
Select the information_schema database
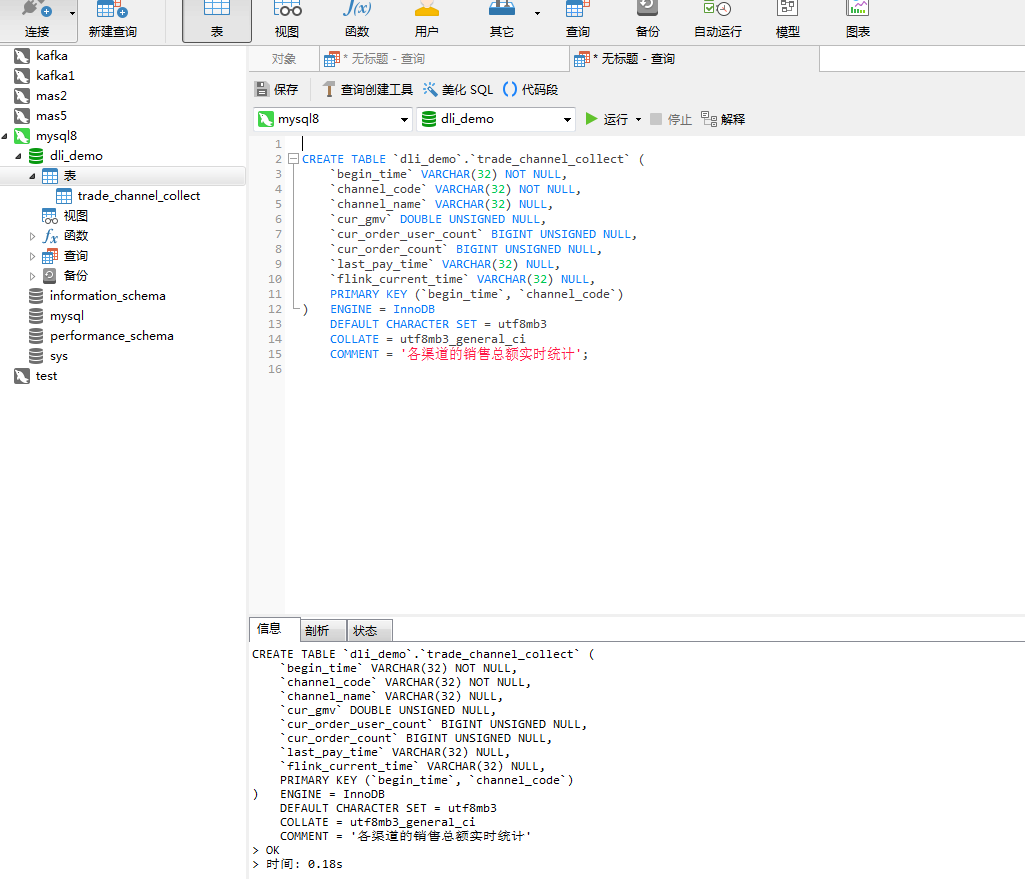[x=107, y=296]
